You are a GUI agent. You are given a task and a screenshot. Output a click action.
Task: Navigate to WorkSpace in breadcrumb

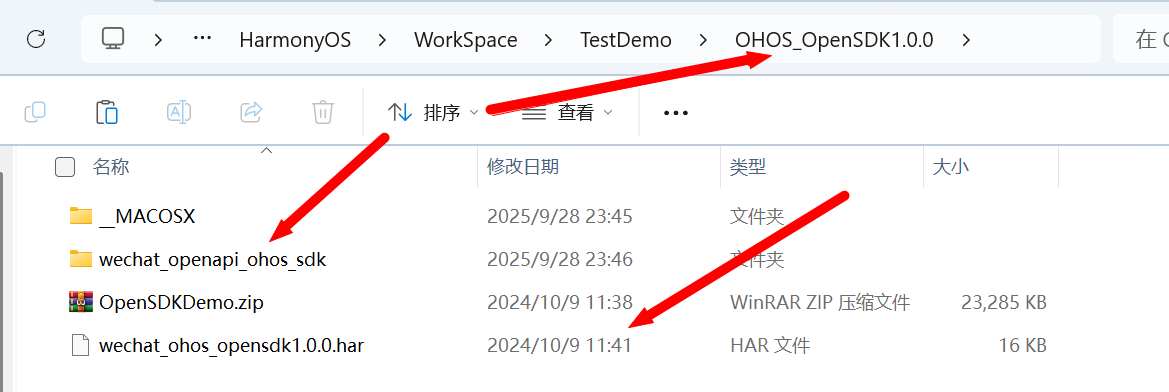point(466,39)
